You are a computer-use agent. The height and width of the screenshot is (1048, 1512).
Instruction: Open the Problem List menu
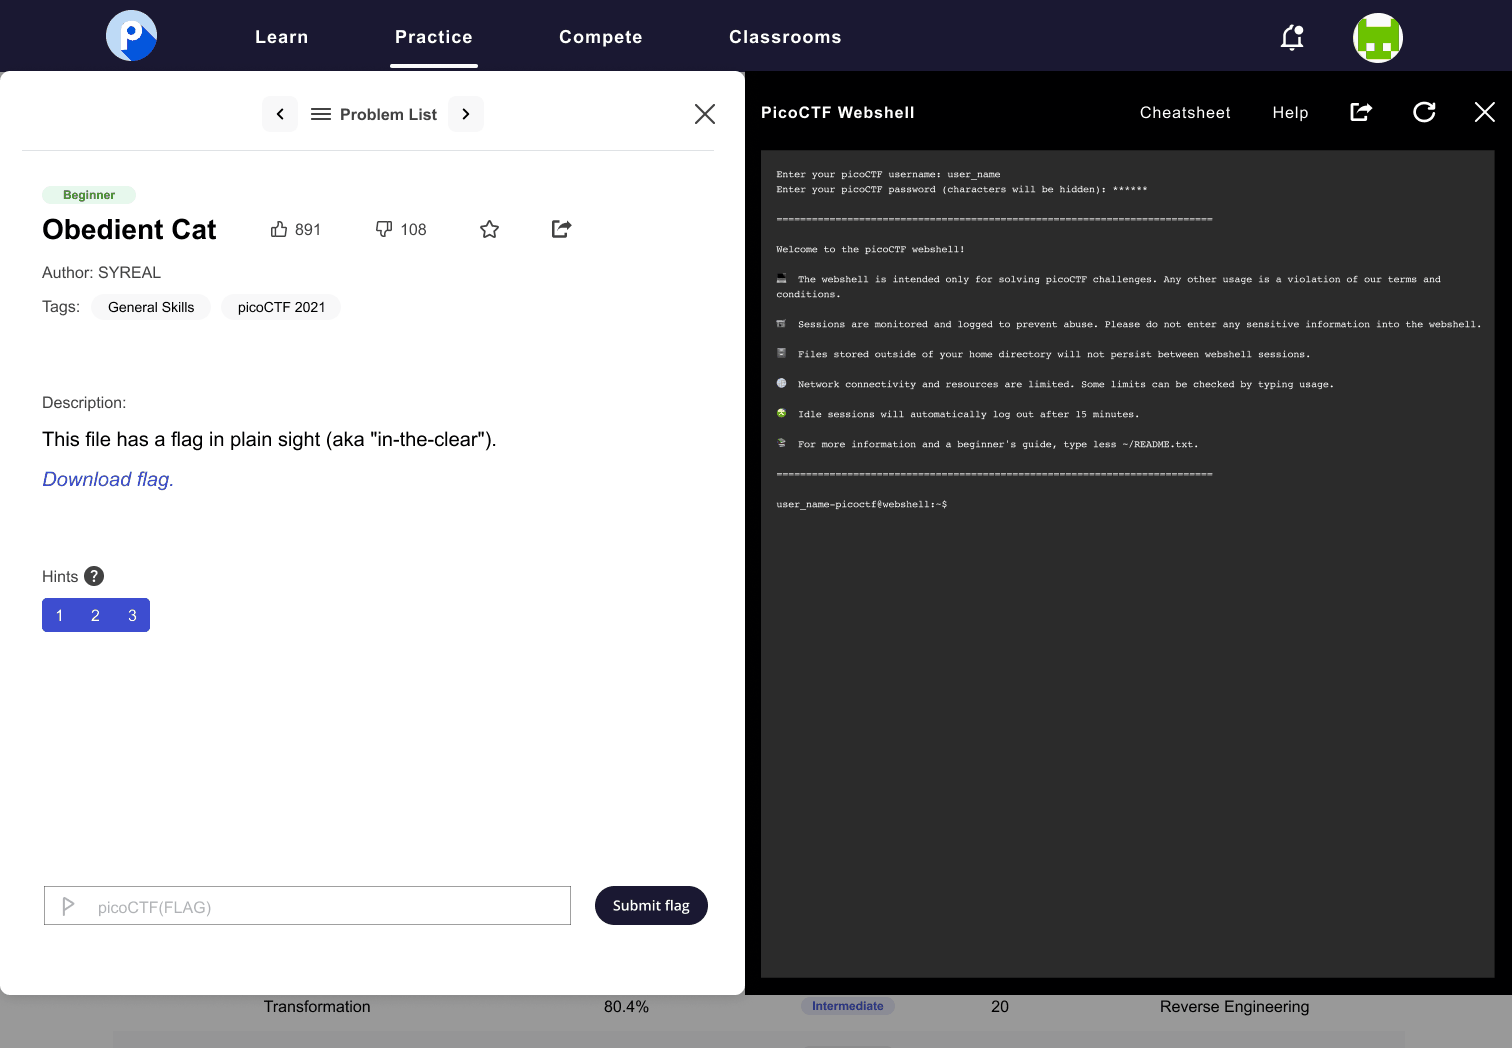pyautogui.click(x=374, y=114)
